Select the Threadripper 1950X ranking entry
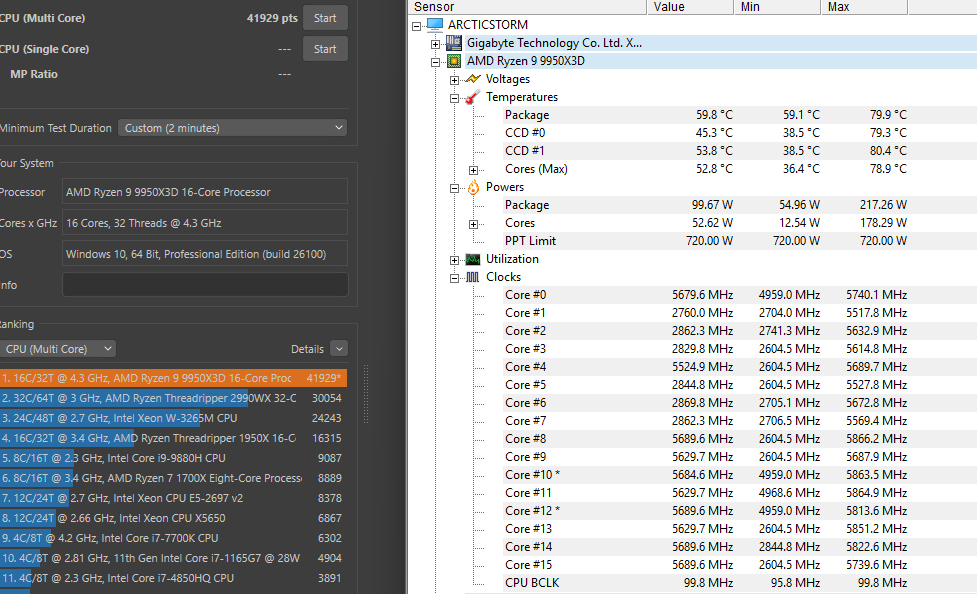Screen dimensions: 977x594 click(173, 438)
